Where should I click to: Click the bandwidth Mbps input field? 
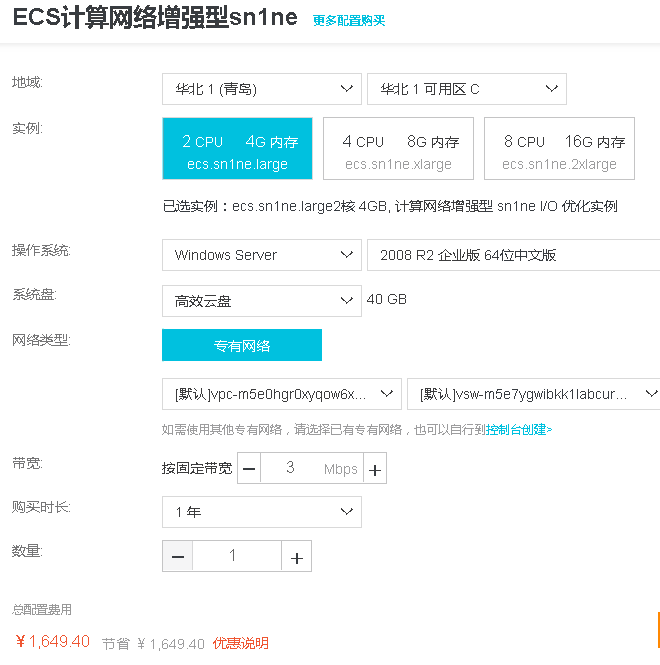[312, 468]
